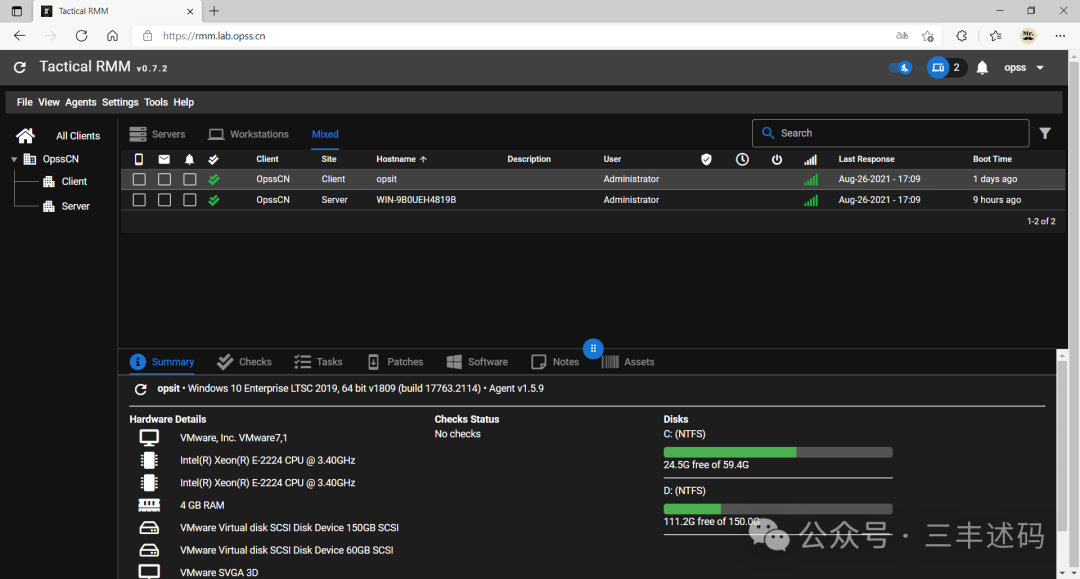Open the Notes tab
Image resolution: width=1080 pixels, height=579 pixels.
click(555, 361)
